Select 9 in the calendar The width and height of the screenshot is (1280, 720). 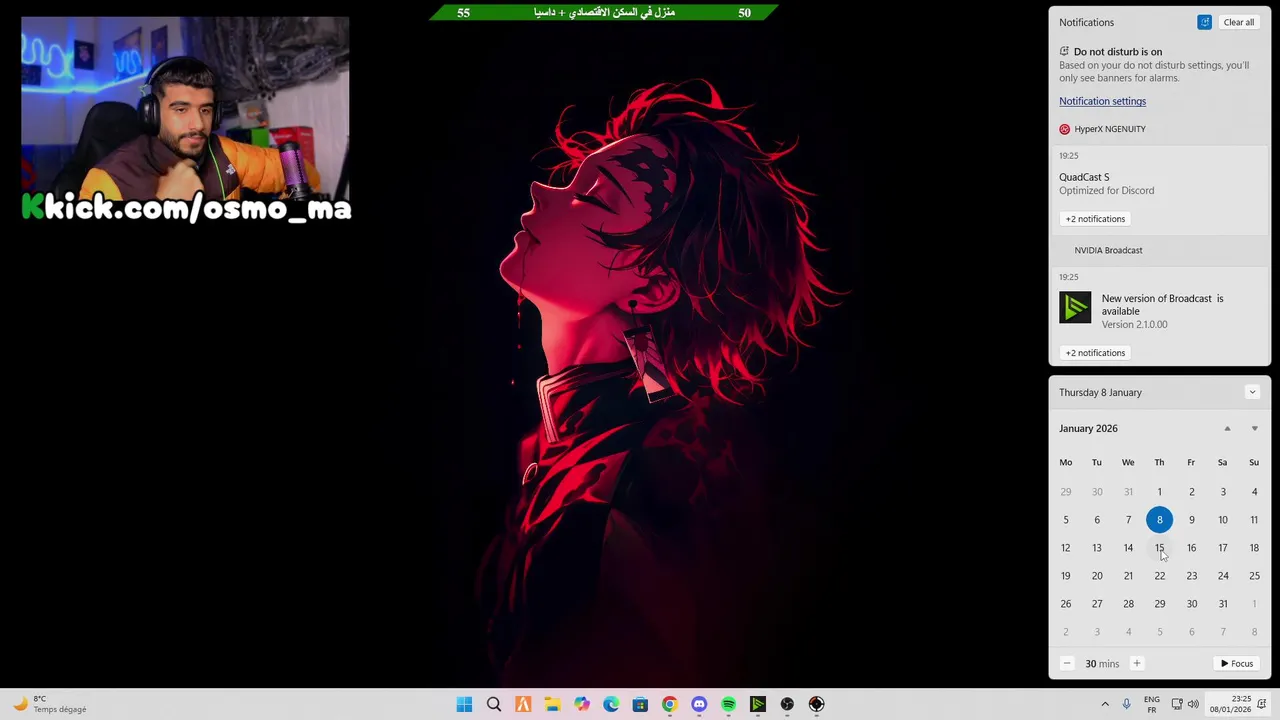pyautogui.click(x=1191, y=519)
